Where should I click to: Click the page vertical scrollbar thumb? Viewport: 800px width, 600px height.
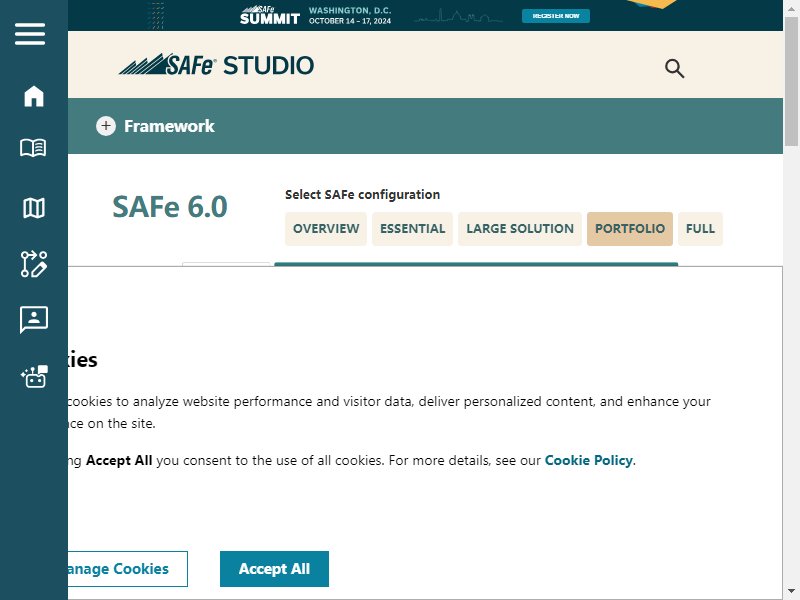point(791,82)
